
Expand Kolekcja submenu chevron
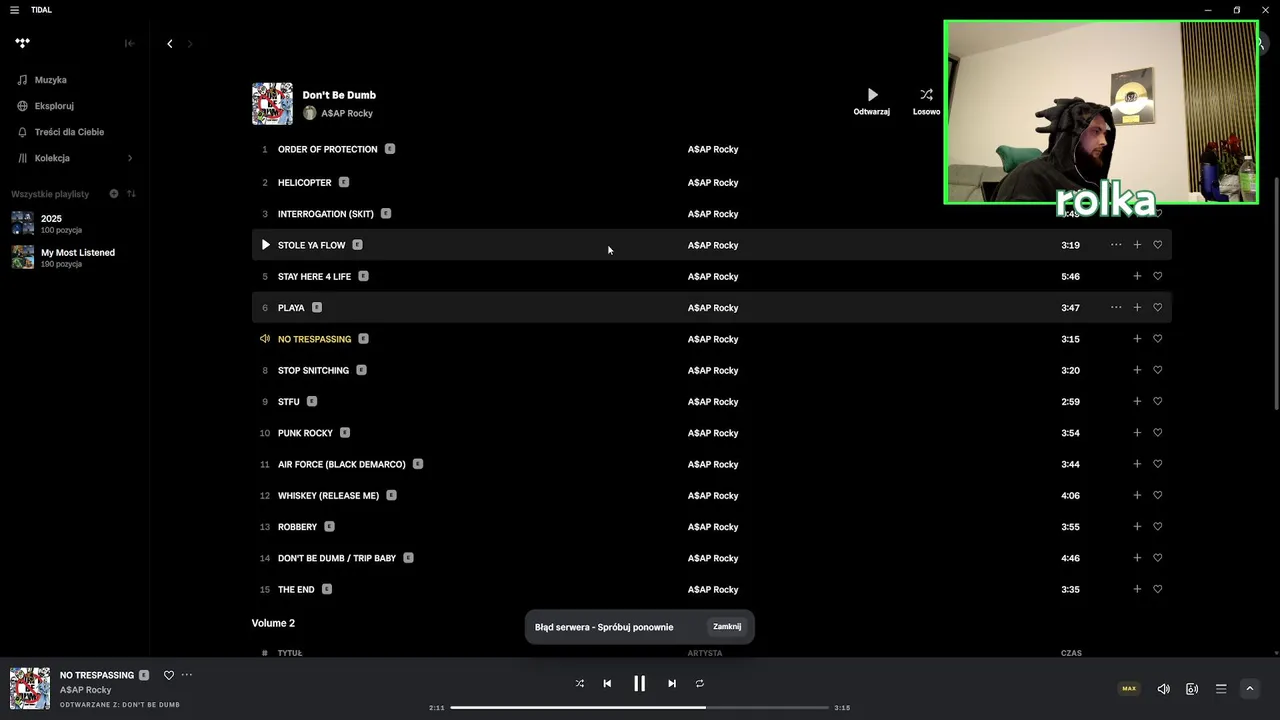130,158
